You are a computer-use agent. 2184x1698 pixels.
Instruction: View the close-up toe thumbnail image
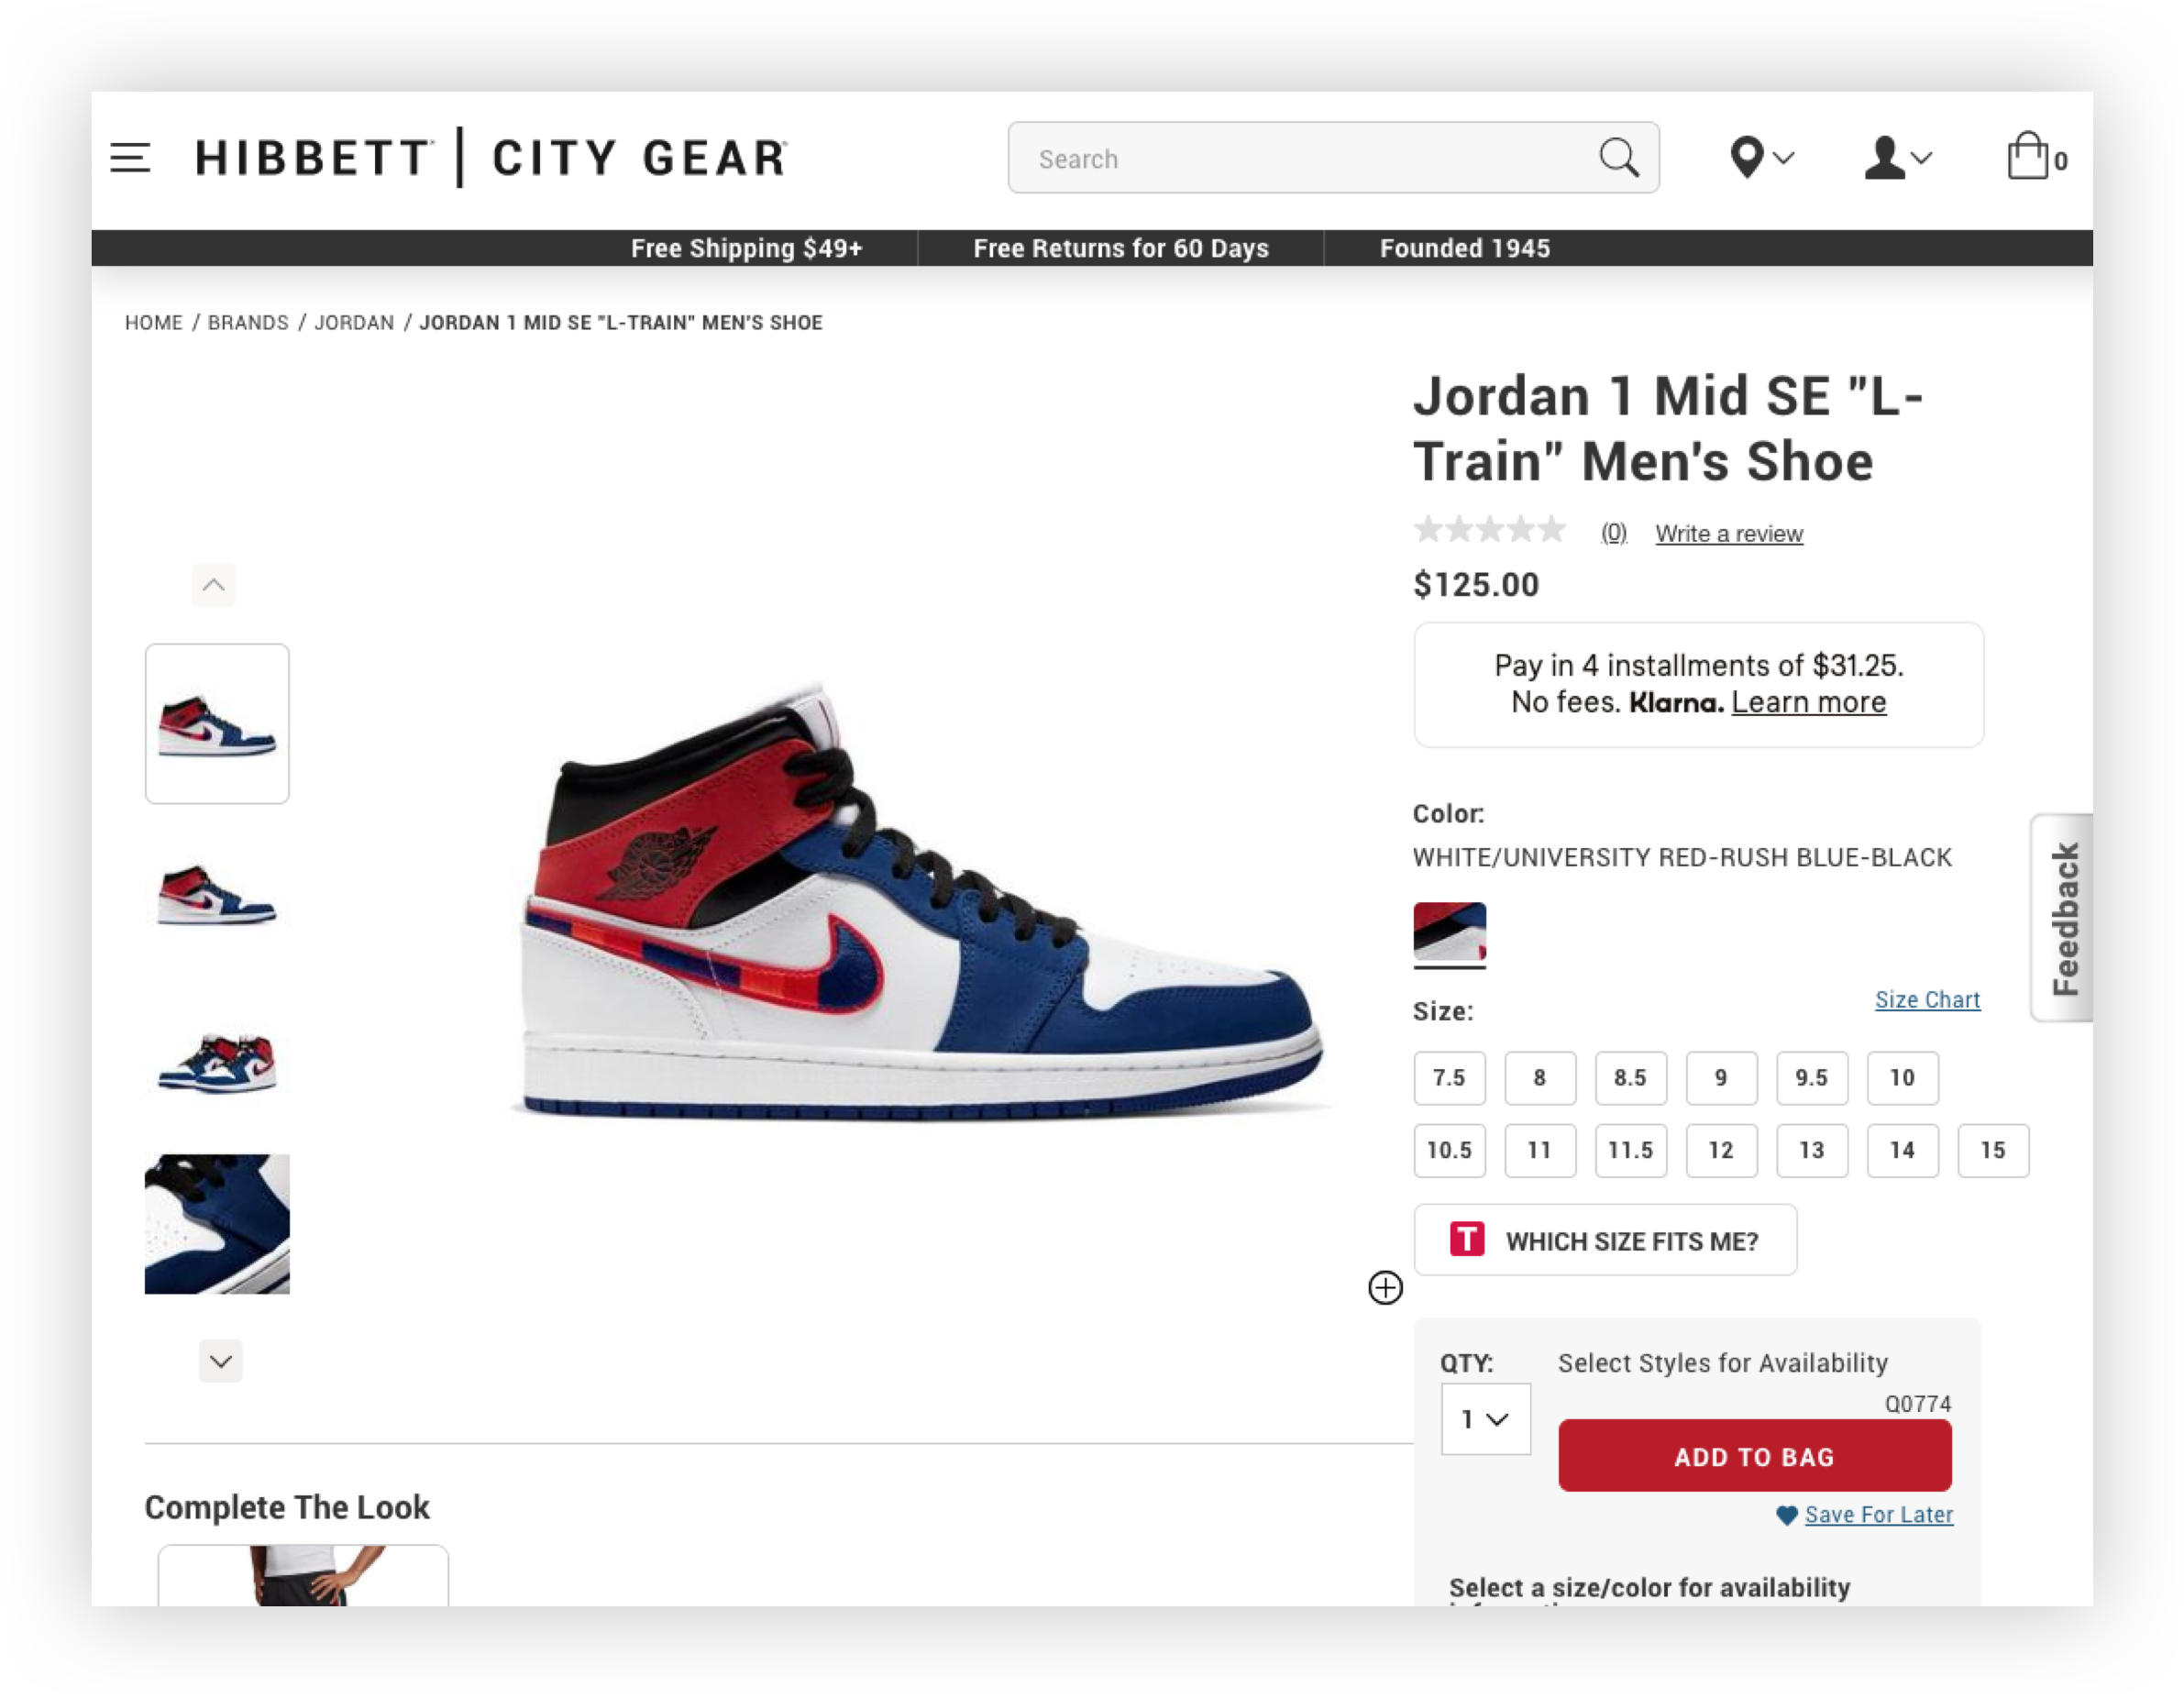(x=217, y=1224)
